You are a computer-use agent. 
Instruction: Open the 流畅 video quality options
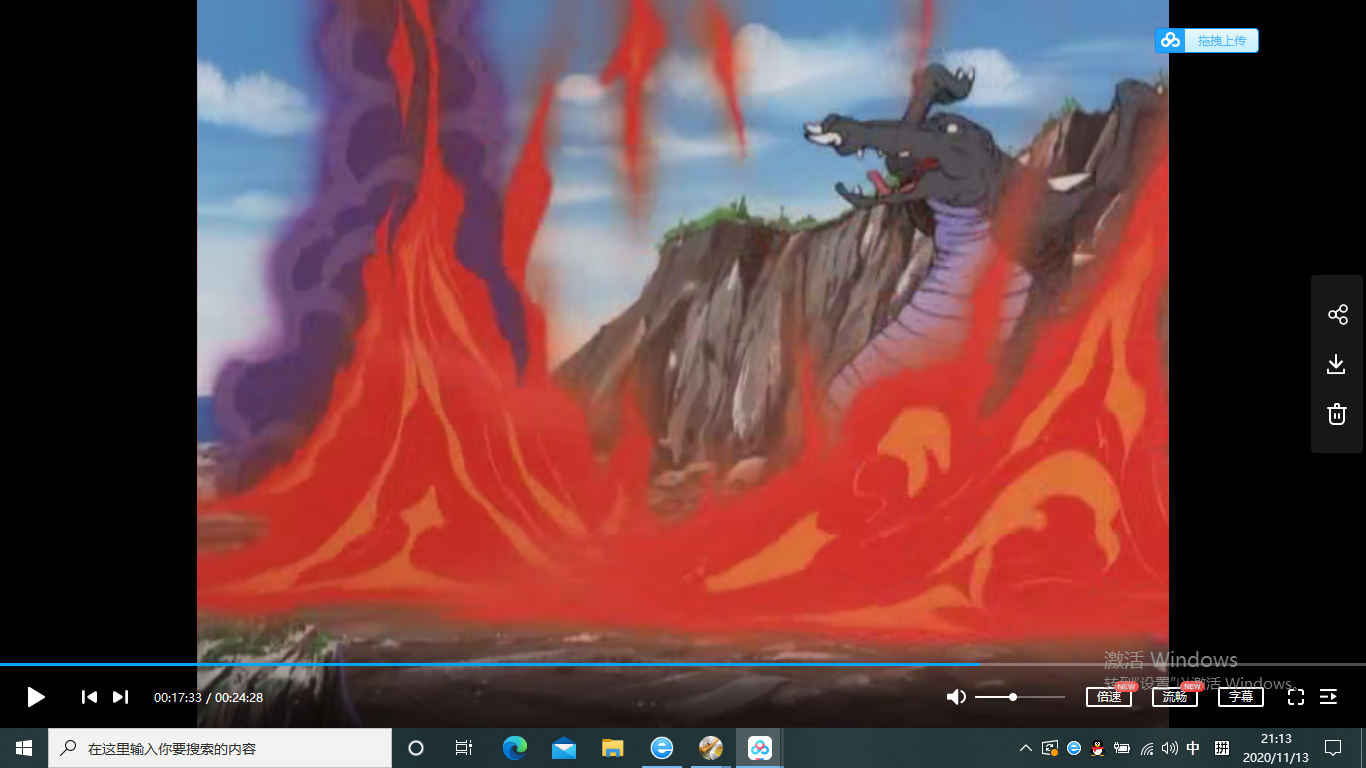click(1175, 697)
